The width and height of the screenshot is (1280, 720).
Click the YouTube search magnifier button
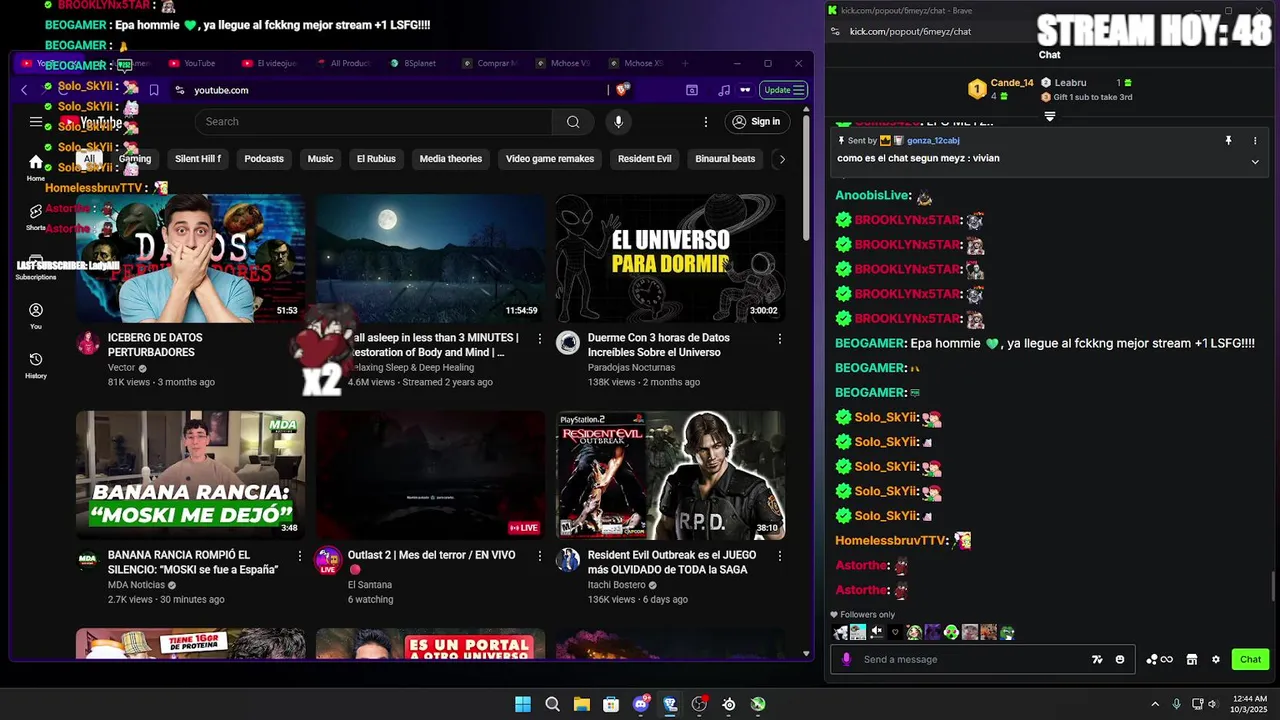tap(573, 122)
